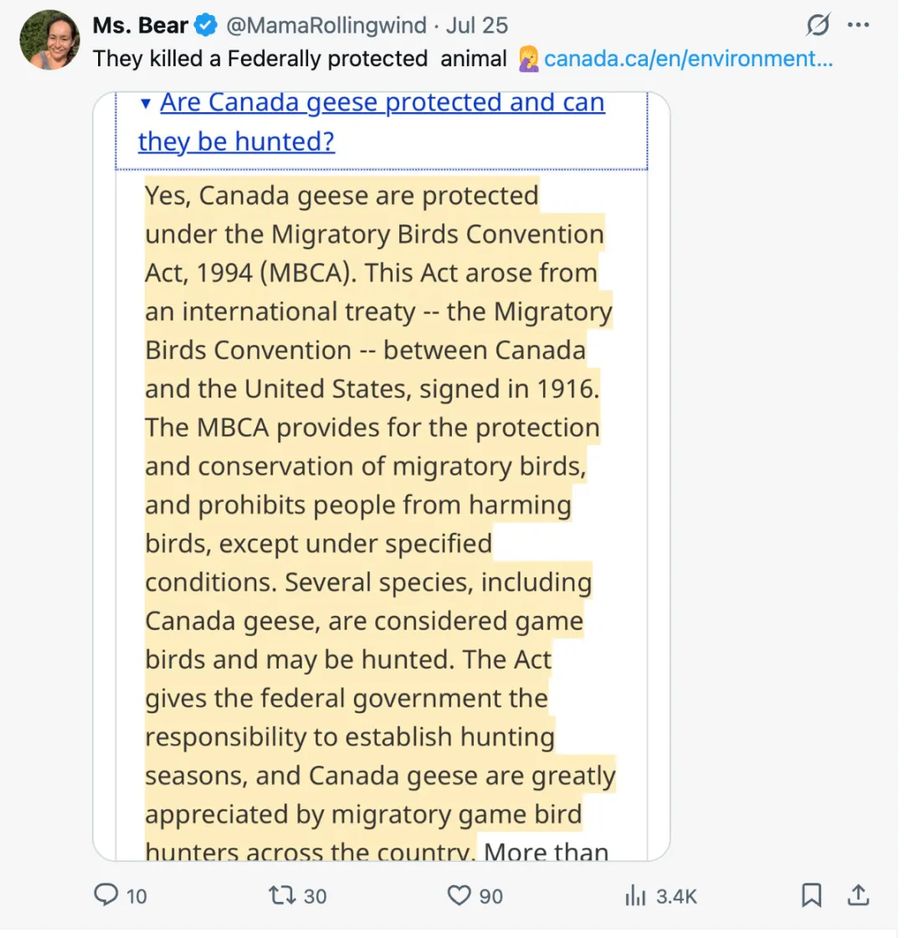Screen dimensions: 904x938
Task: Click the retweet count 30
Action: (x=315, y=896)
